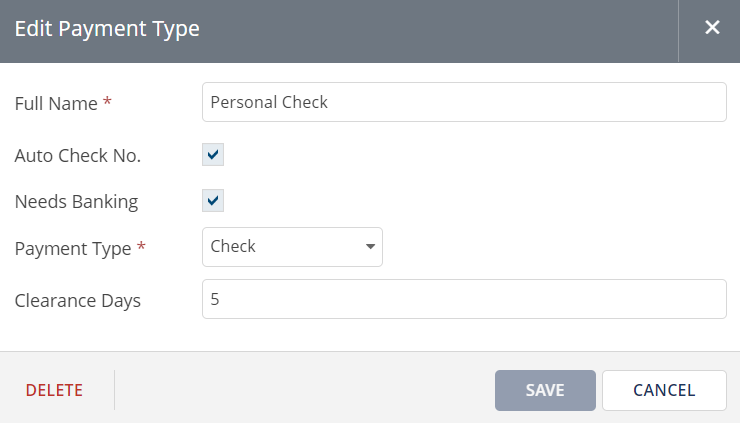Click the Payment Type label
This screenshot has width=740, height=423.
click(x=73, y=248)
